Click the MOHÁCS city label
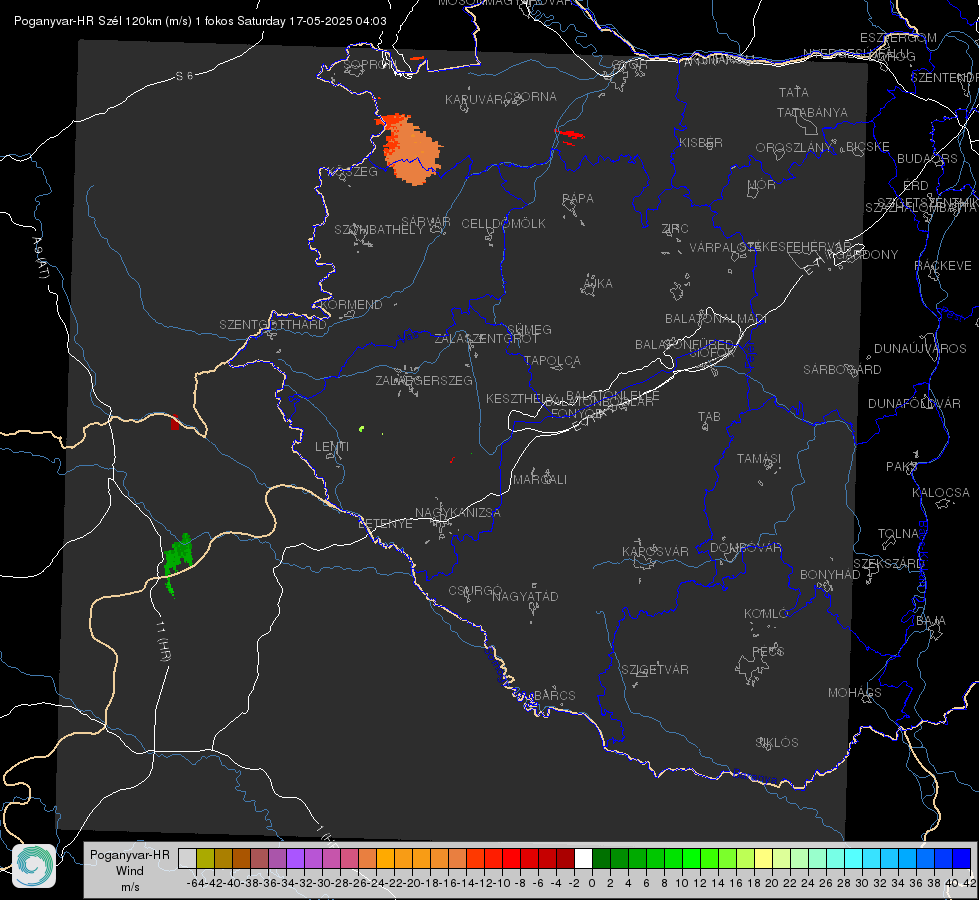Viewport: 979px width, 900px height. [x=854, y=693]
